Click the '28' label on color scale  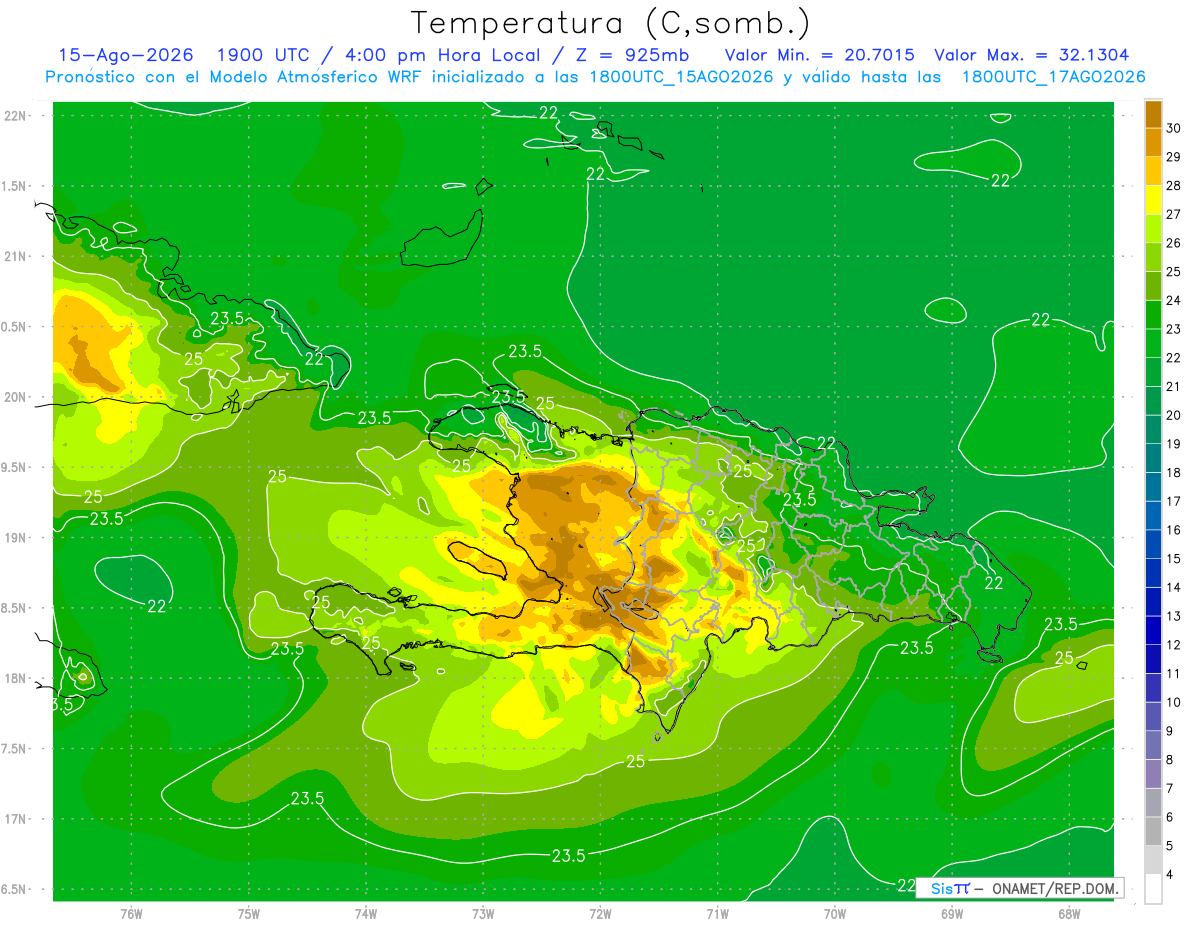1173,186
